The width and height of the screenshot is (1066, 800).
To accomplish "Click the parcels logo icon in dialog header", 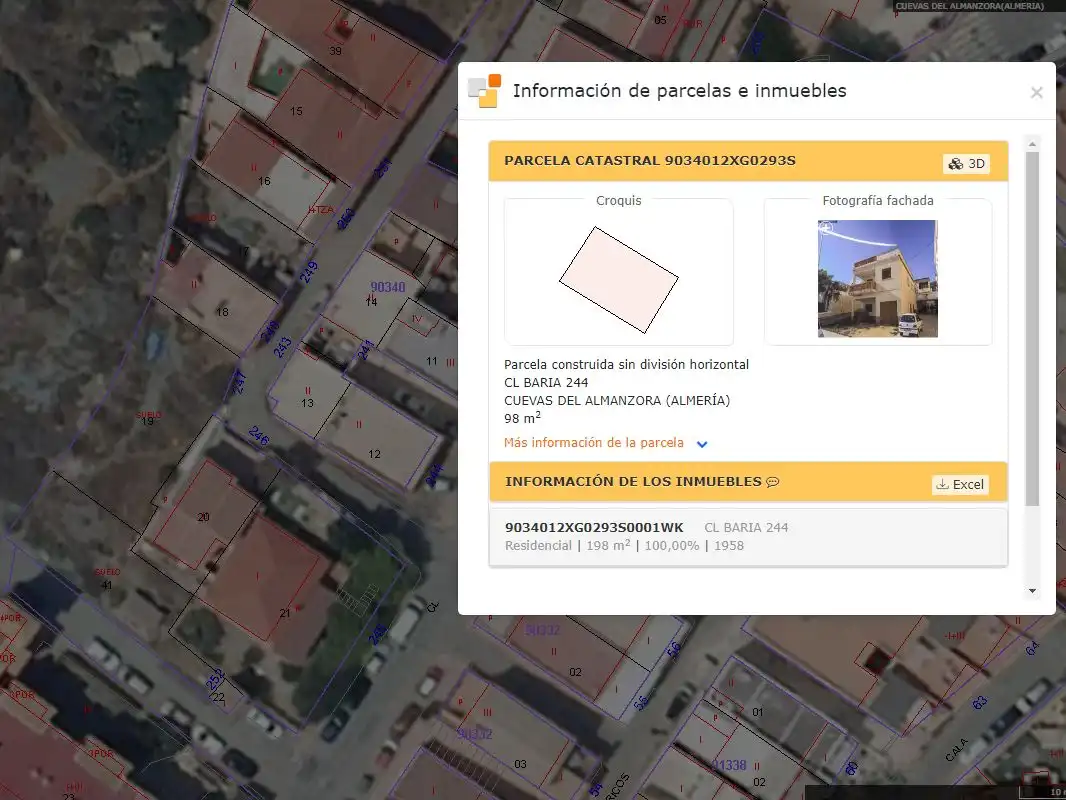I will [485, 91].
